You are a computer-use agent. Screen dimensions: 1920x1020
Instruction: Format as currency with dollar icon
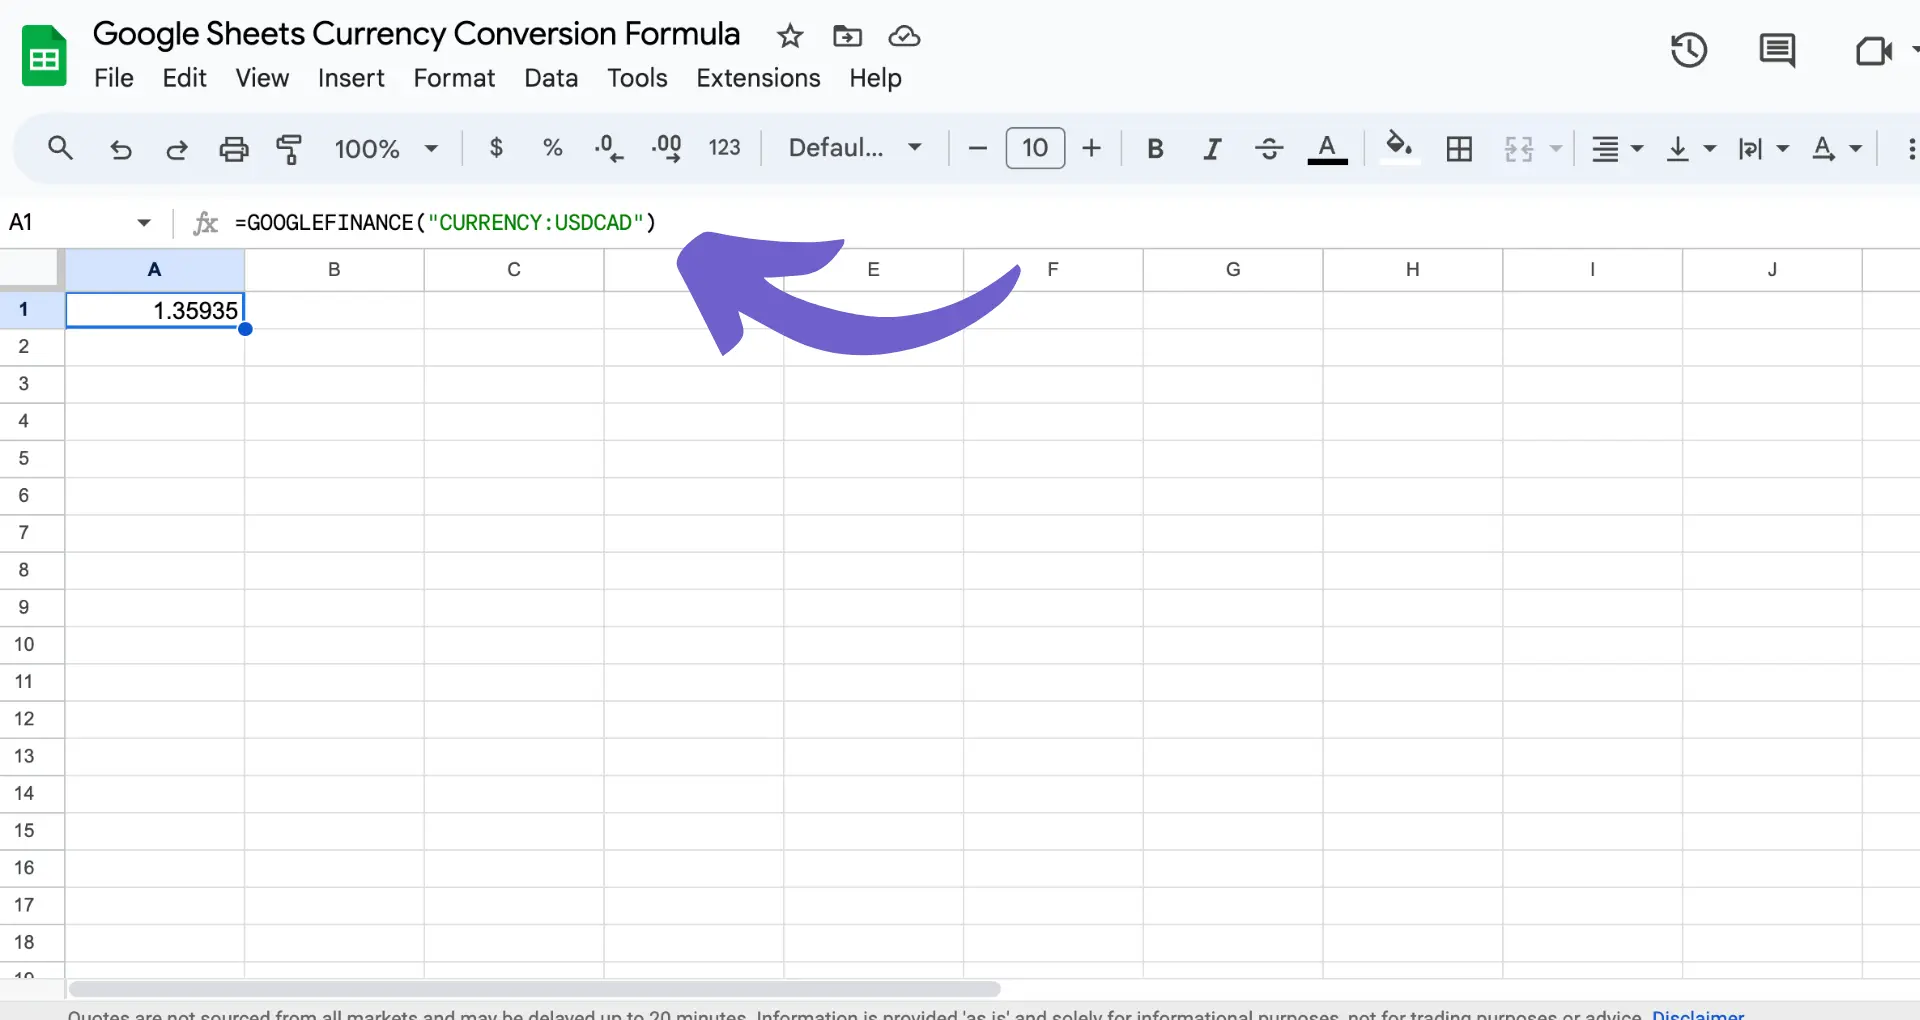496,148
